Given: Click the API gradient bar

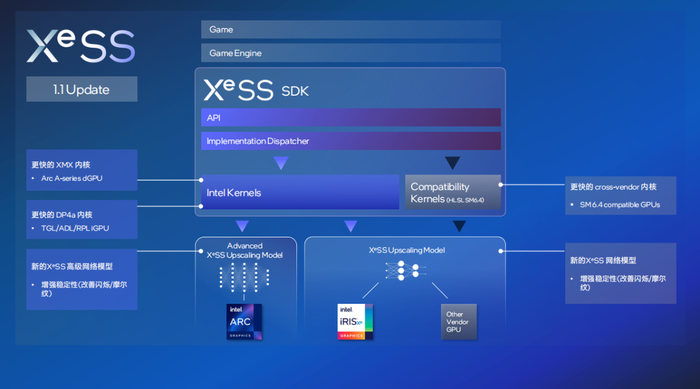Looking at the screenshot, I should [351, 117].
